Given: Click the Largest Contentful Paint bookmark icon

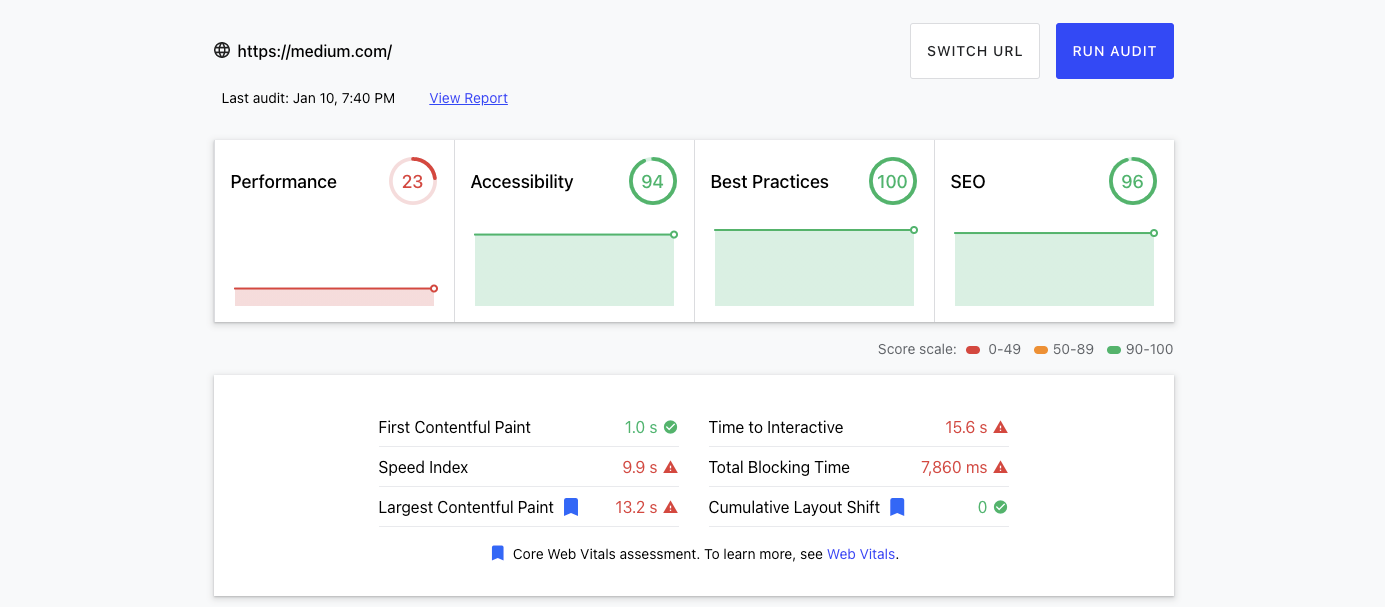Looking at the screenshot, I should 571,507.
